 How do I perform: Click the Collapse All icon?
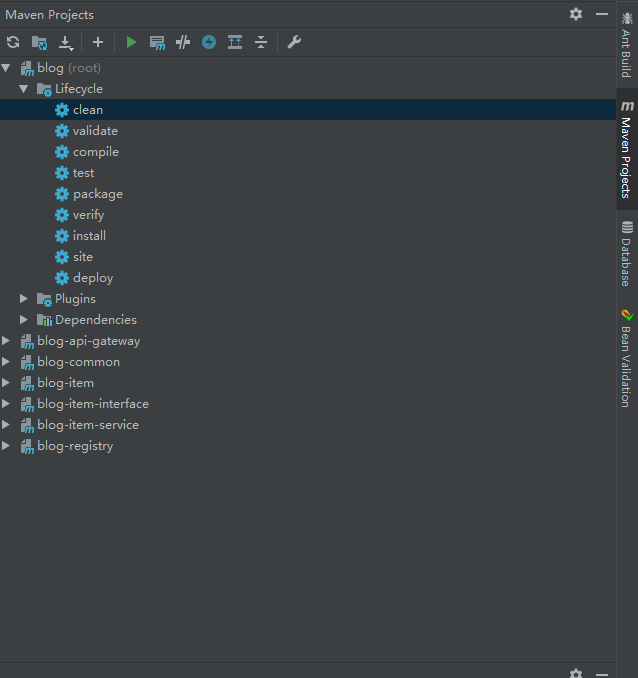[x=261, y=42]
